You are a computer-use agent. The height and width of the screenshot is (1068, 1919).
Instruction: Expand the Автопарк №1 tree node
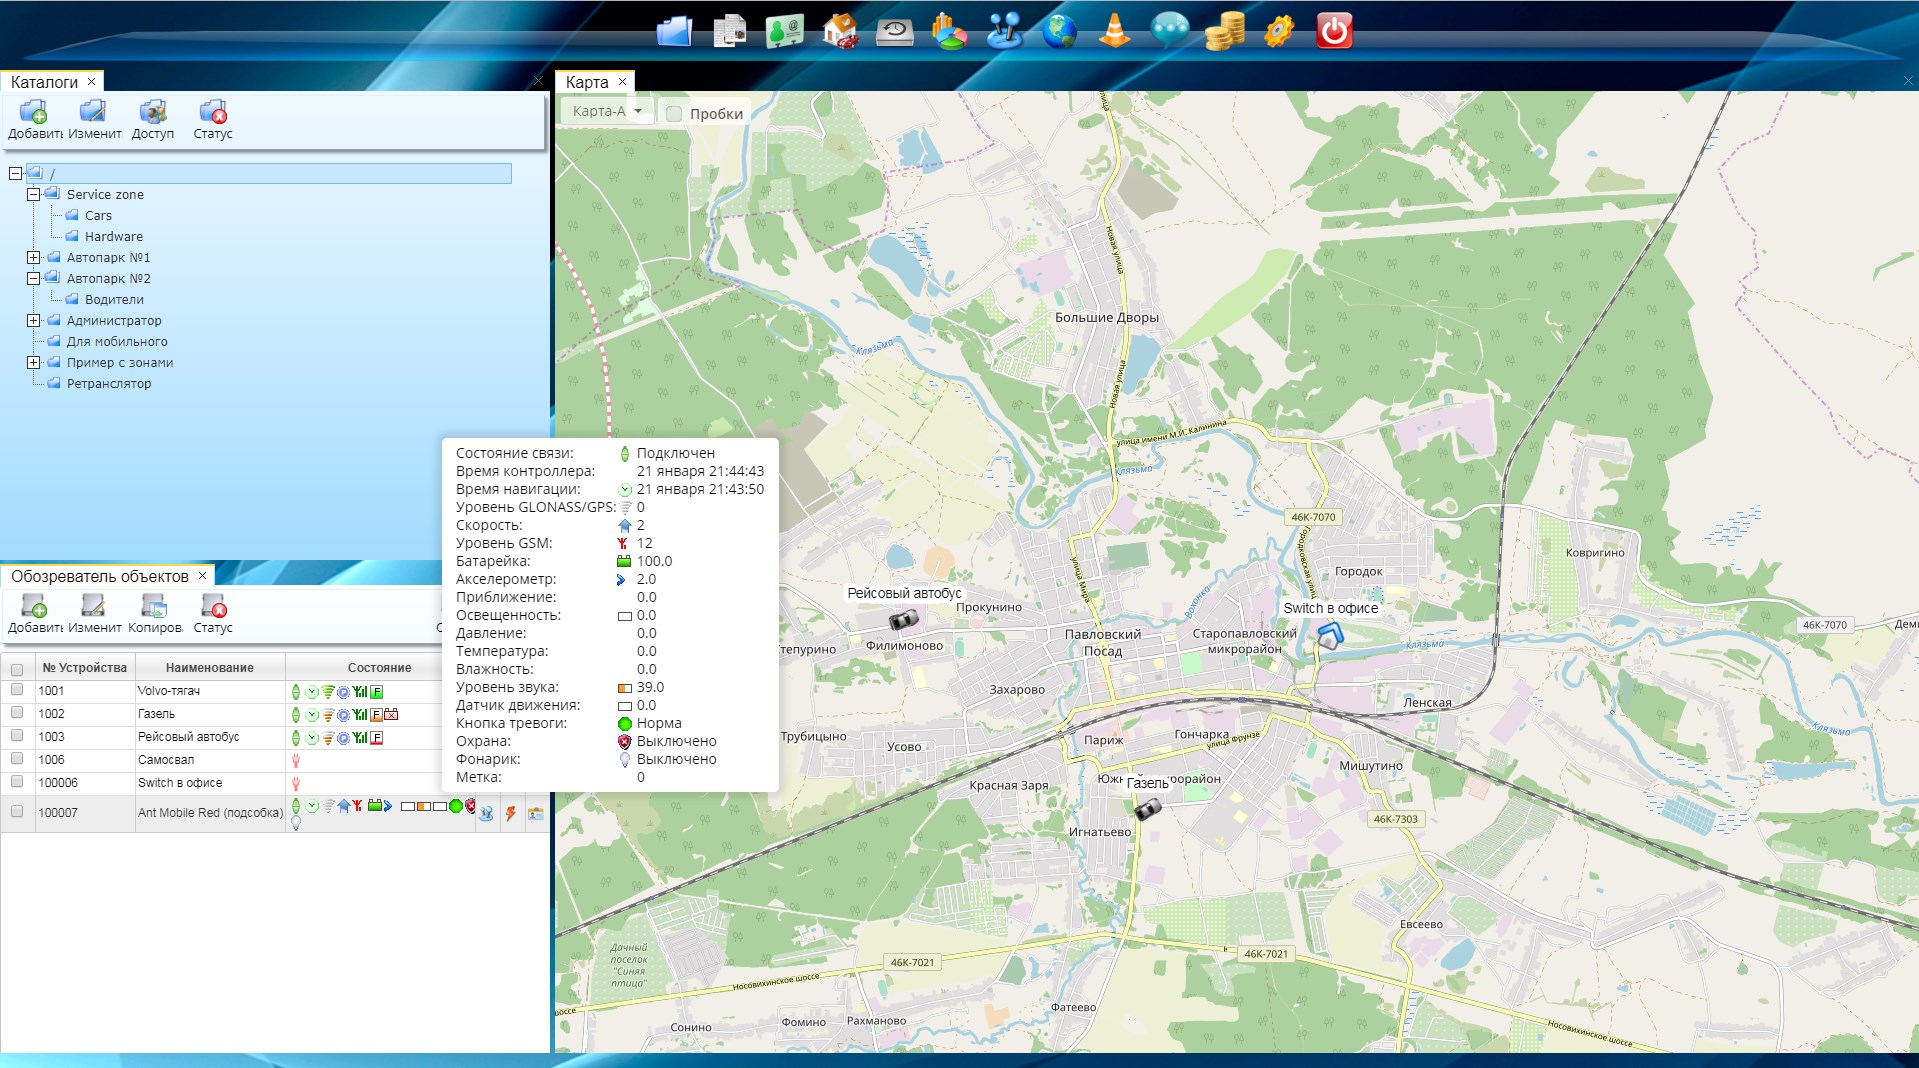point(33,258)
